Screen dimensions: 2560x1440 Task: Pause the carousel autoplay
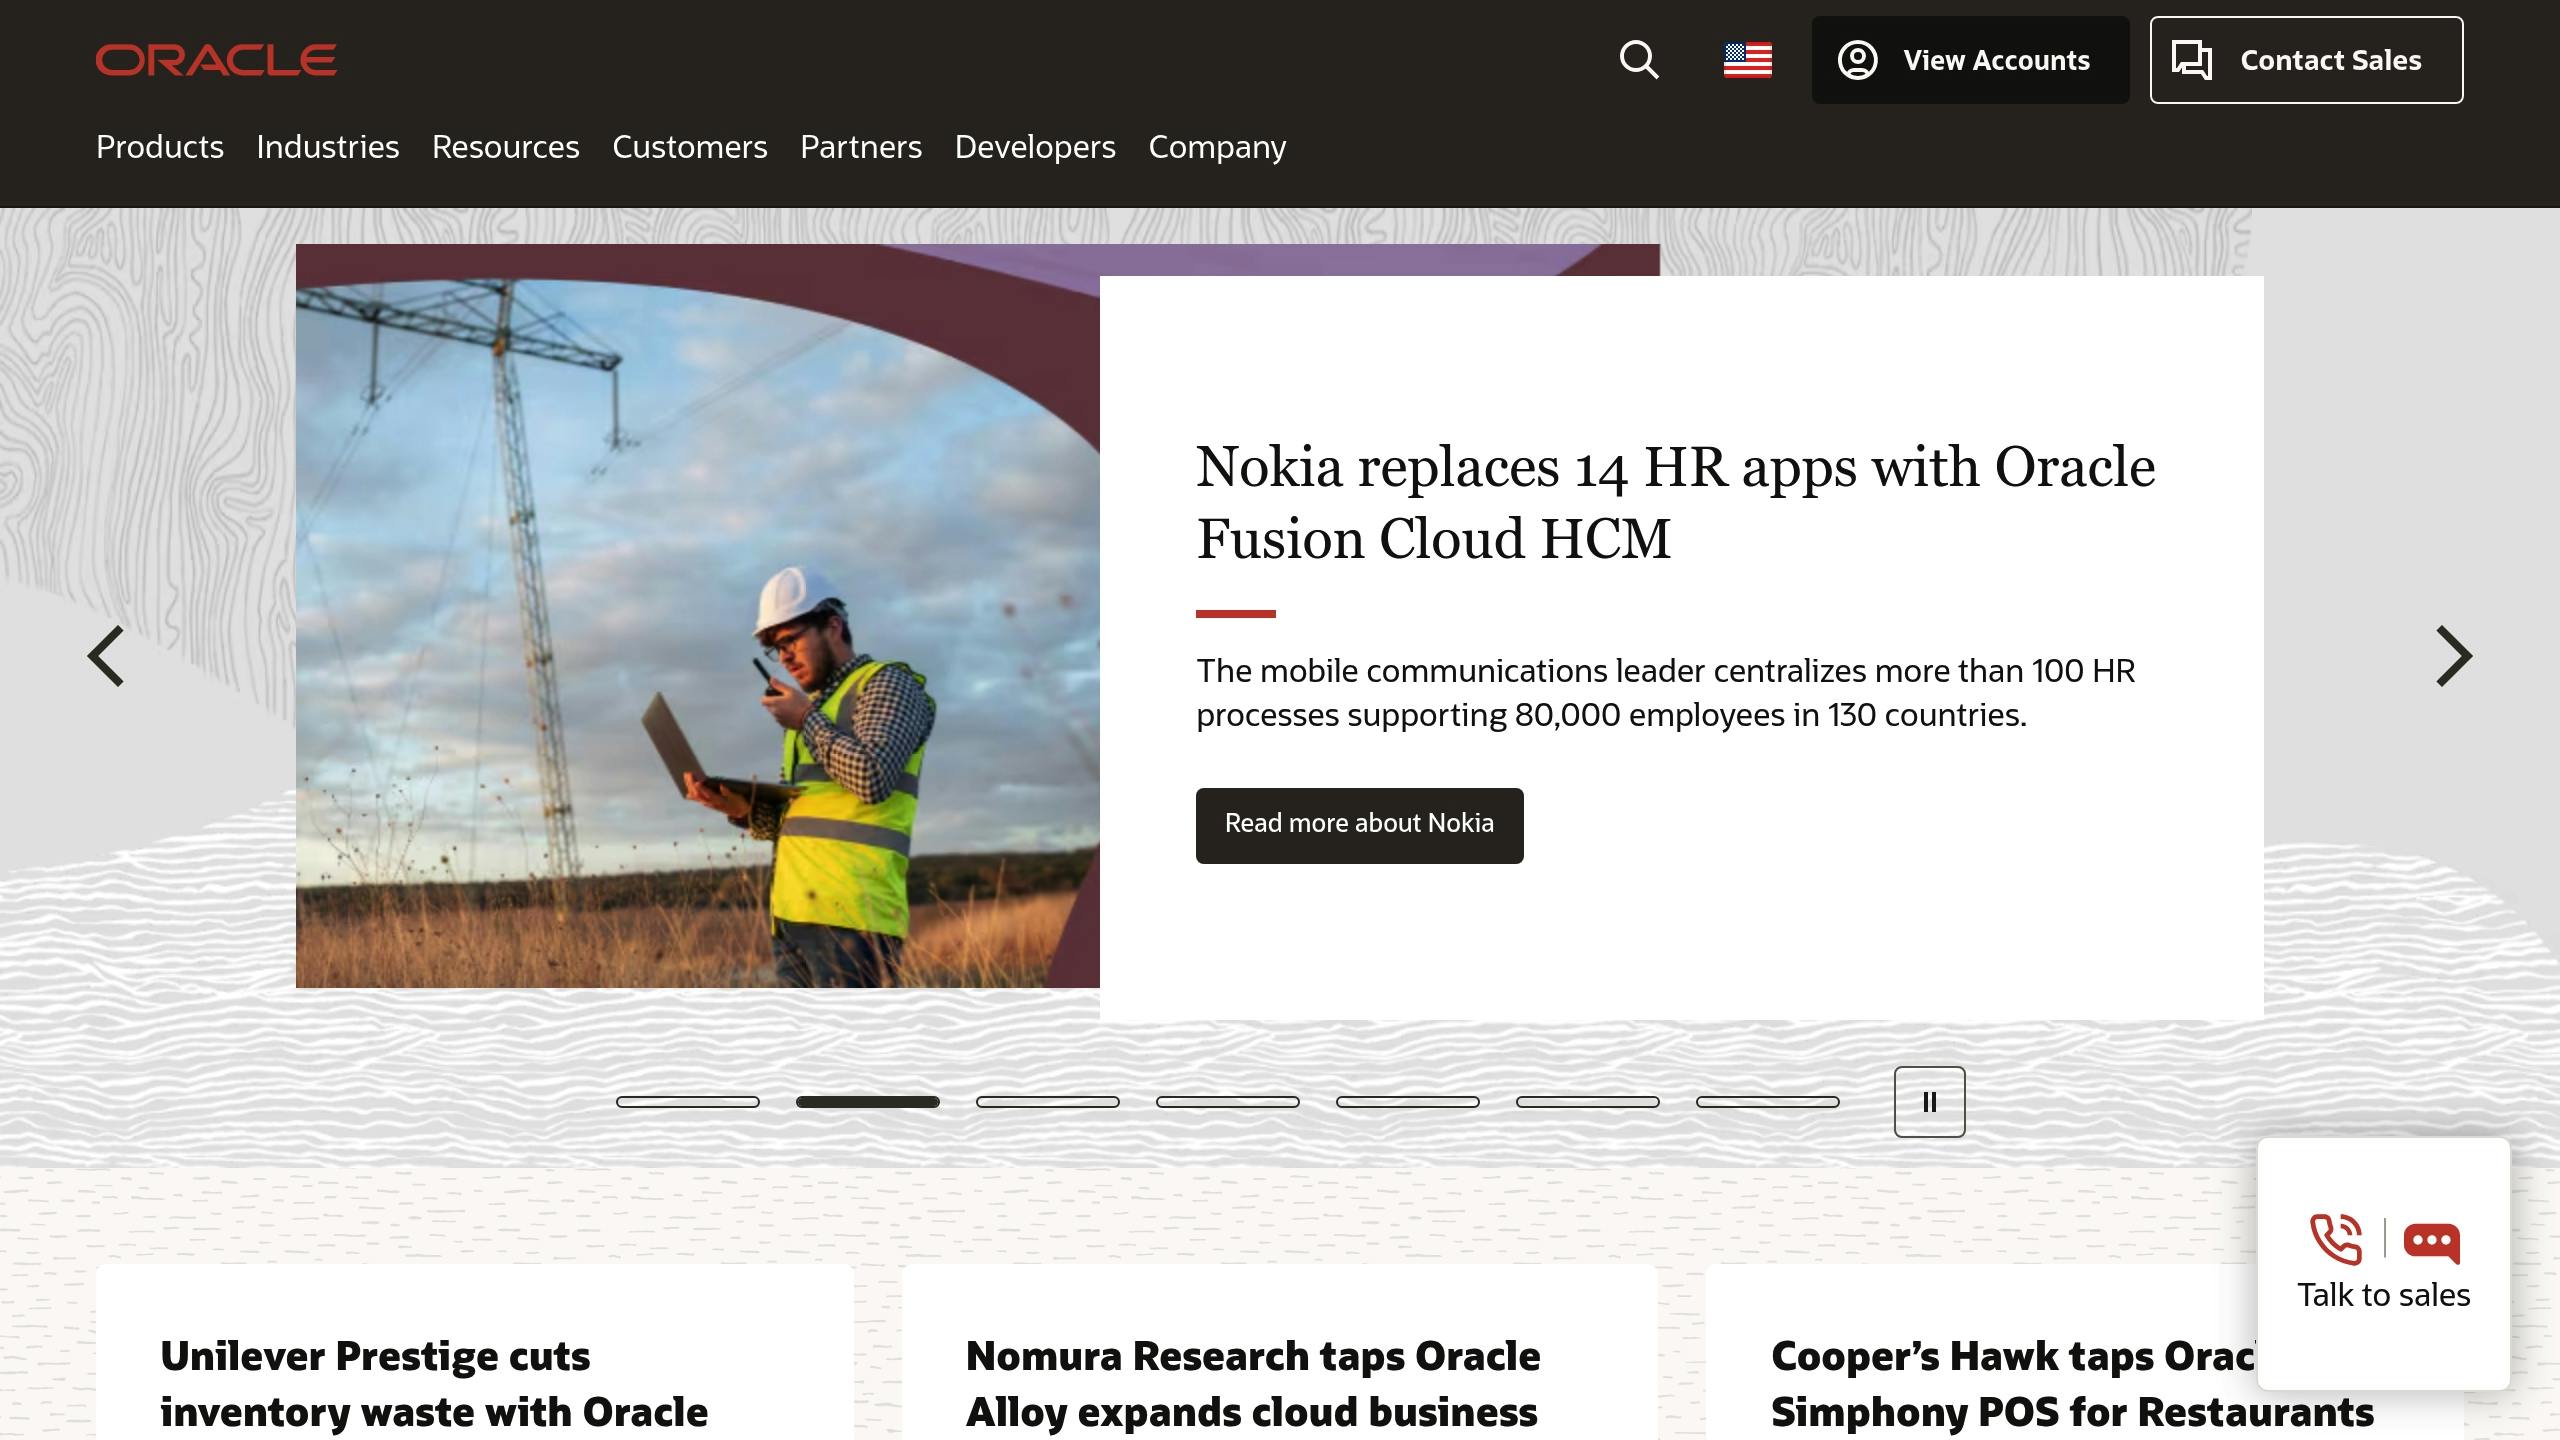pos(1929,1102)
